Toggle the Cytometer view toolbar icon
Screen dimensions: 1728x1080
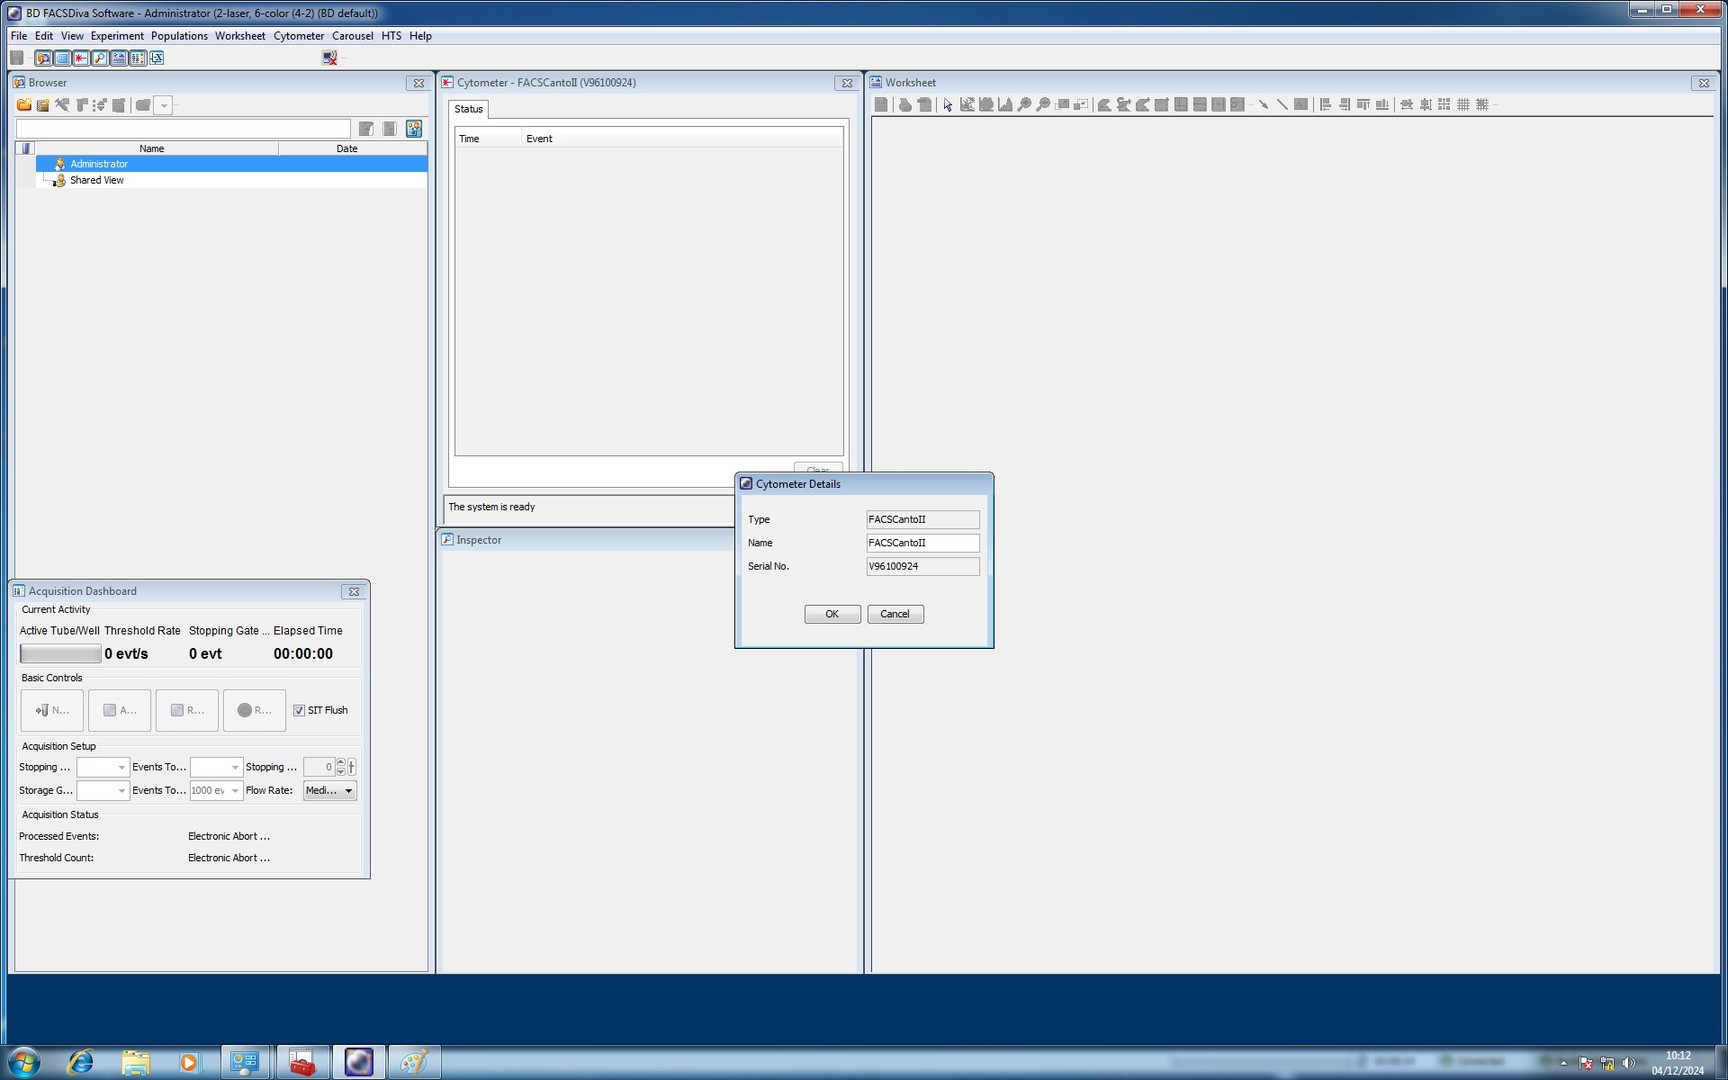coord(62,58)
